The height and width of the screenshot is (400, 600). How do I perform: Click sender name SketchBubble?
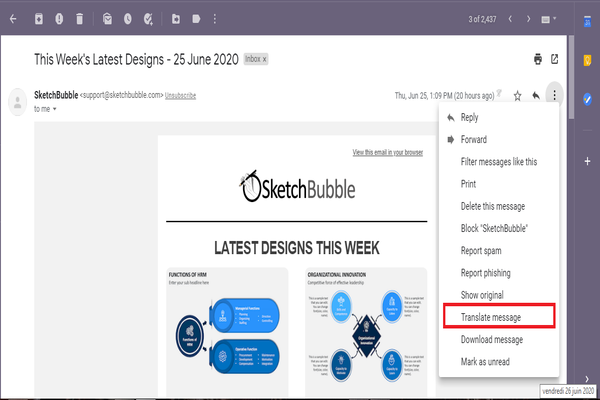click(x=56, y=95)
